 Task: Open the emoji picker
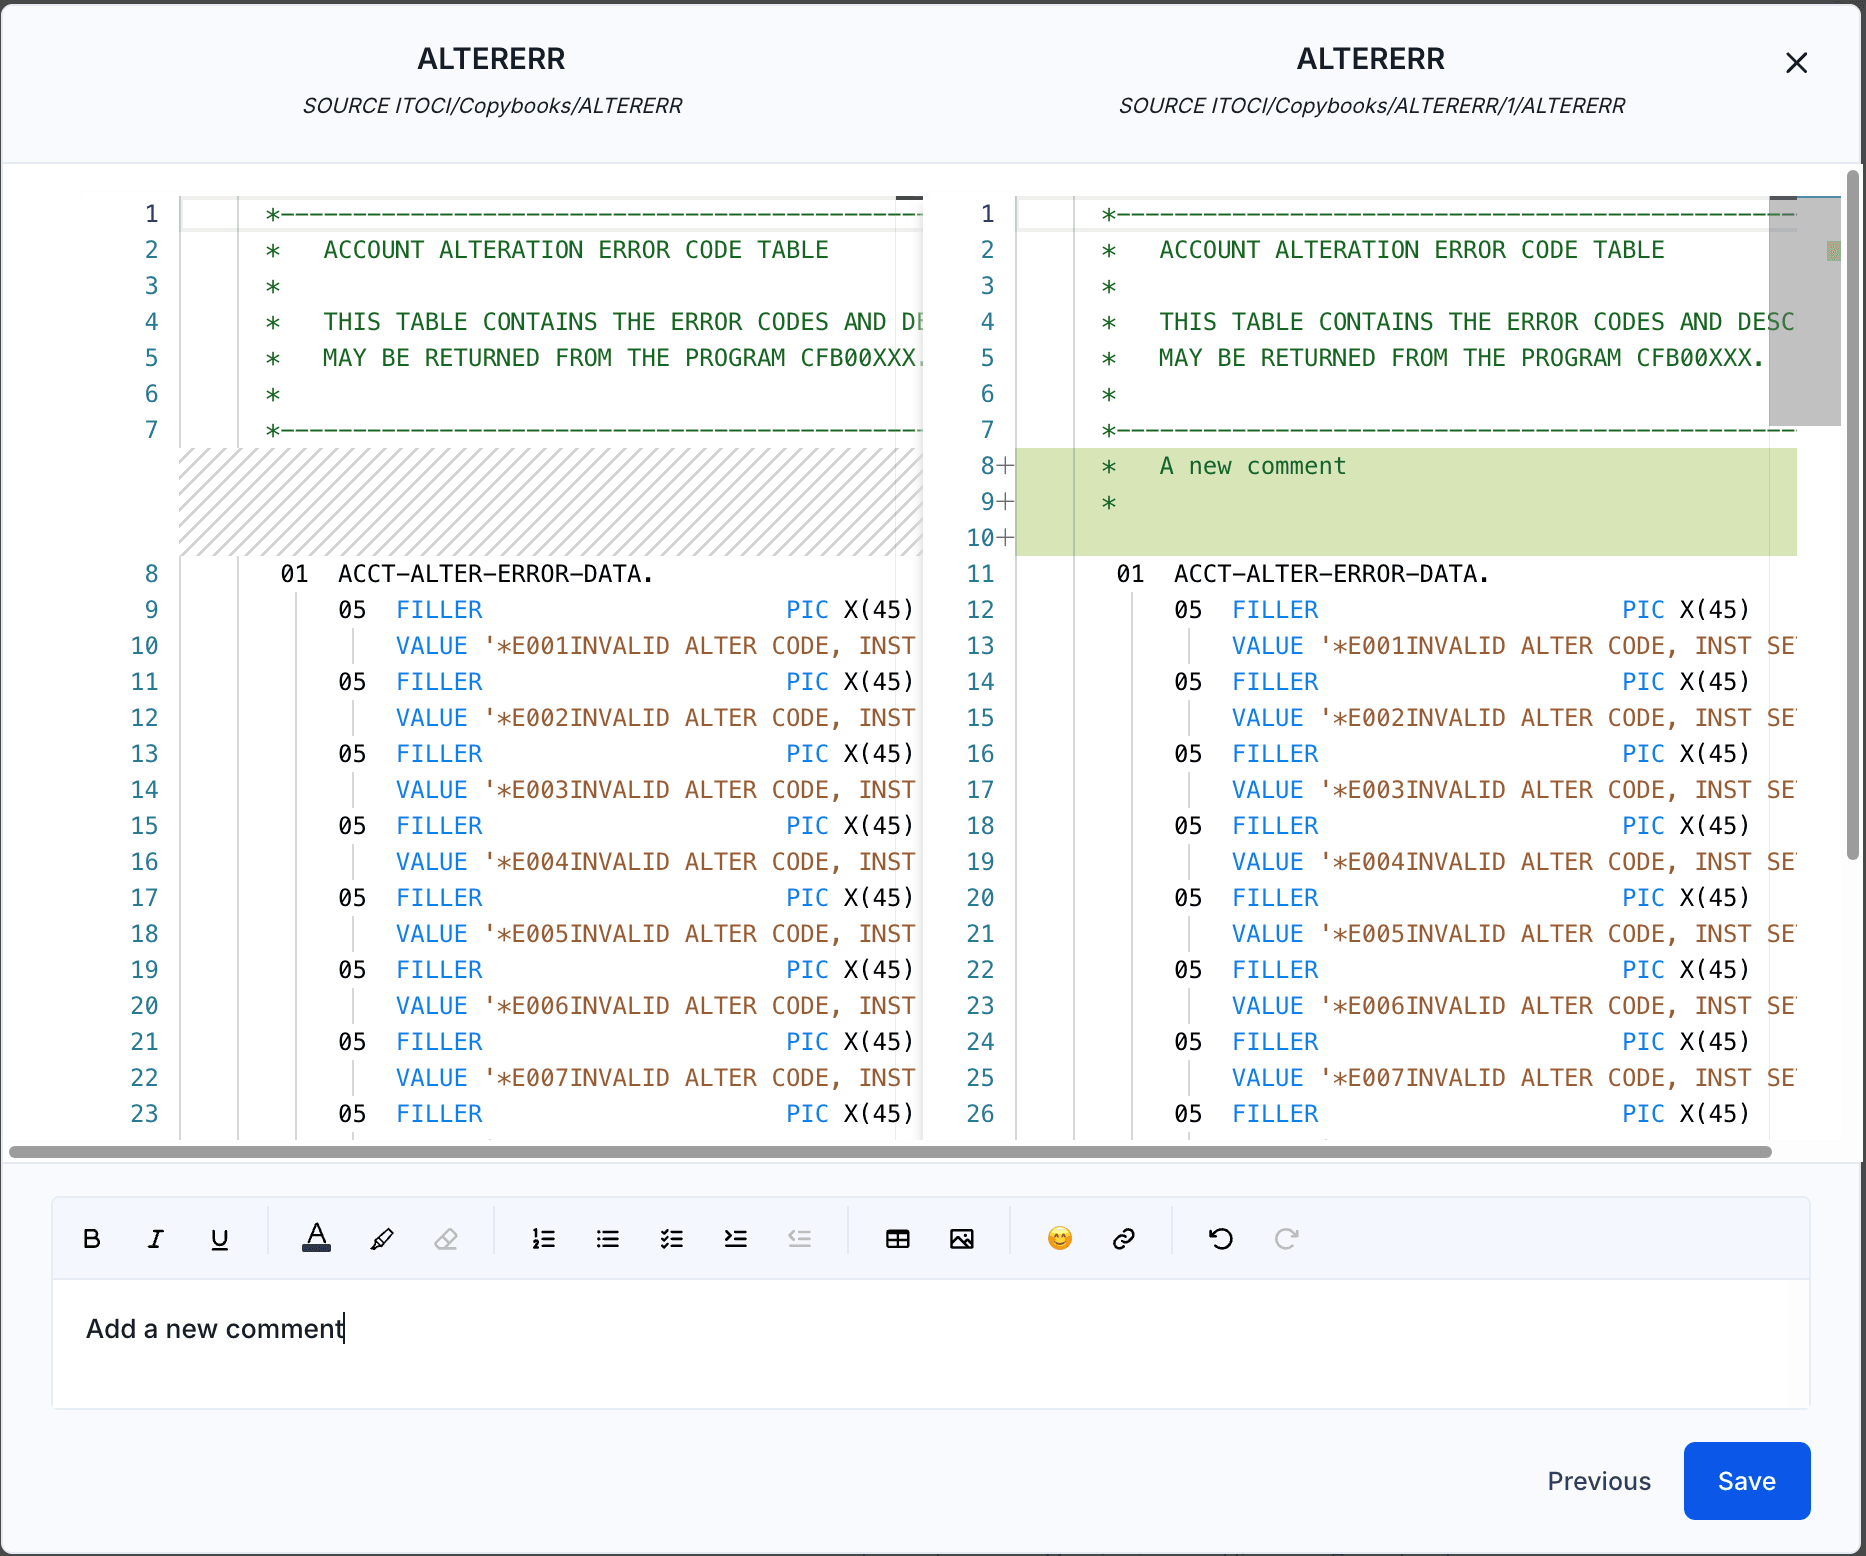coord(1059,1239)
